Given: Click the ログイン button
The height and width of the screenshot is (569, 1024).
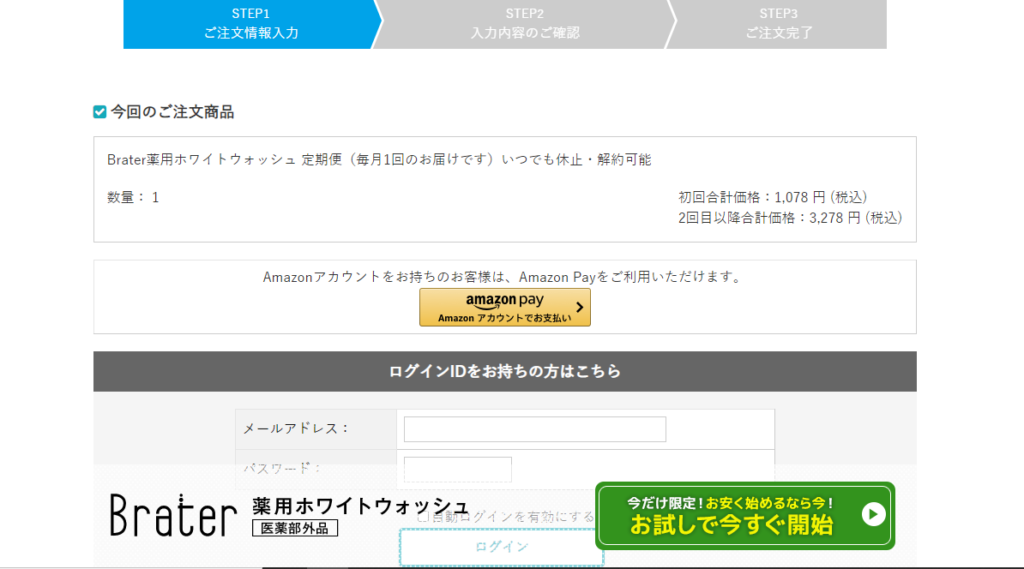Looking at the screenshot, I should coord(501,547).
